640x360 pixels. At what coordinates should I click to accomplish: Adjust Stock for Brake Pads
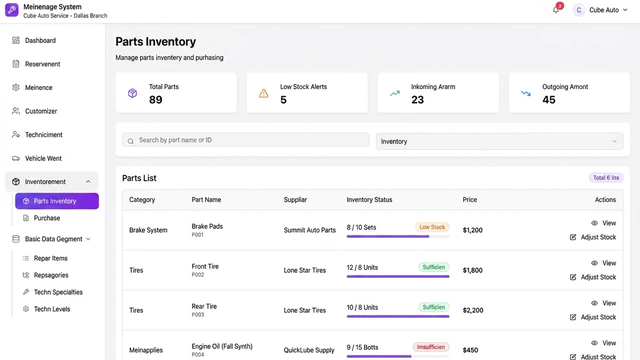pos(593,237)
